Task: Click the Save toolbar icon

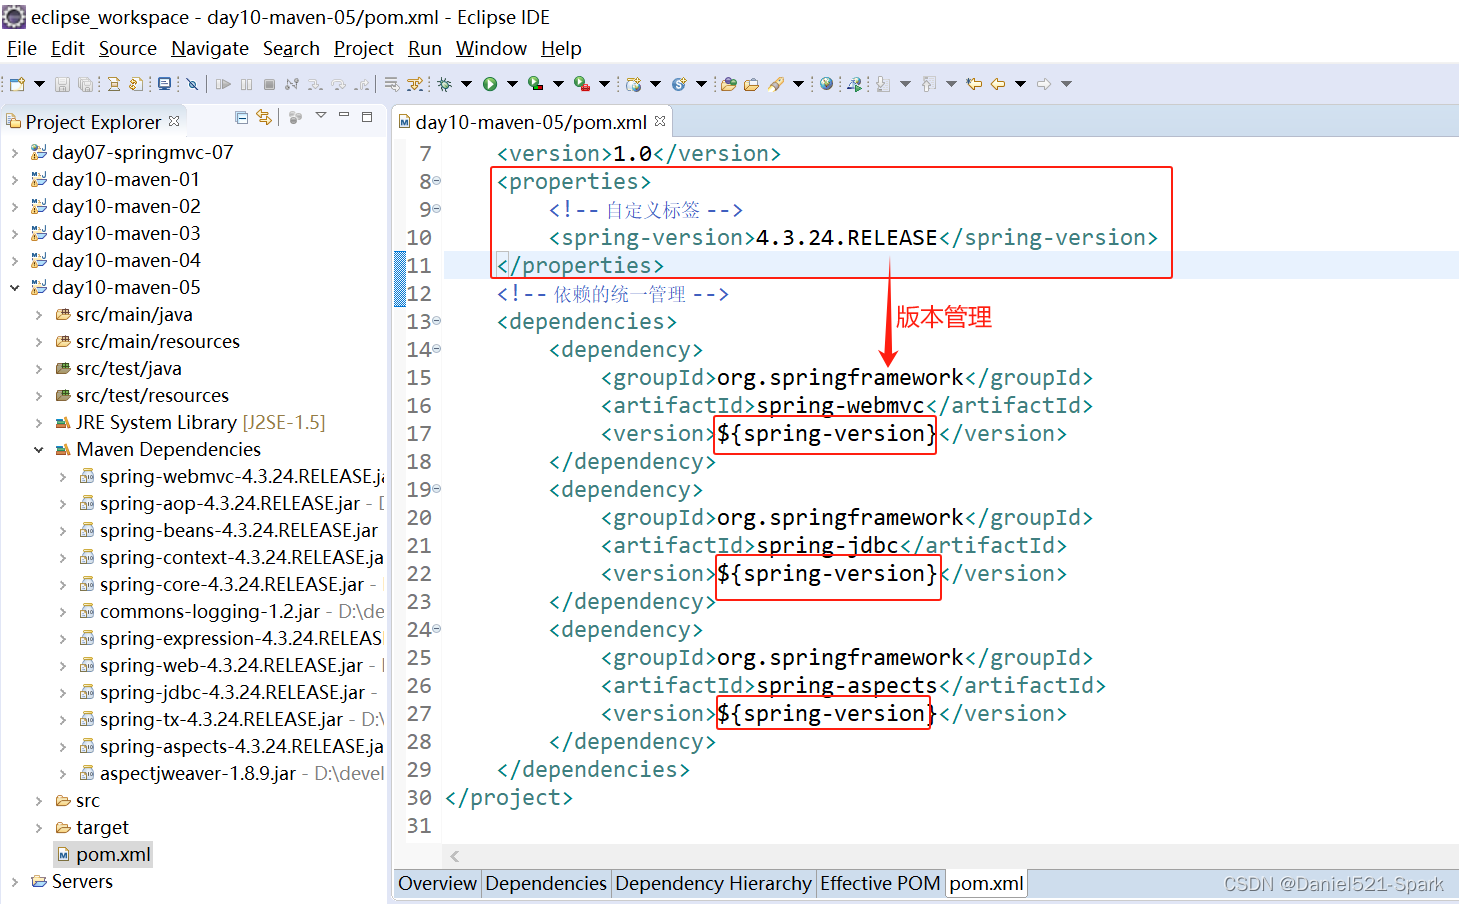Action: (x=62, y=84)
